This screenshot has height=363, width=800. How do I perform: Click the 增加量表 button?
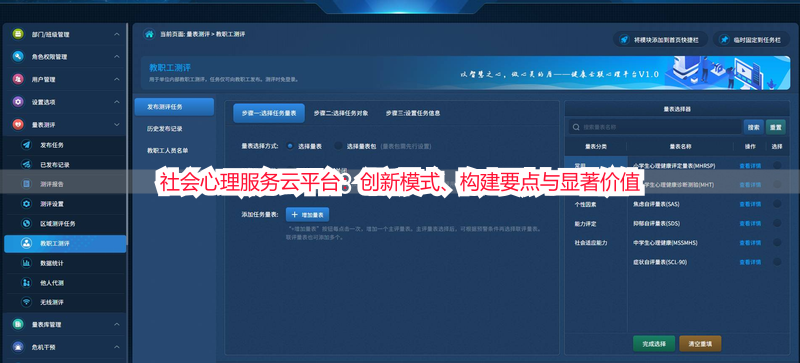(x=308, y=214)
